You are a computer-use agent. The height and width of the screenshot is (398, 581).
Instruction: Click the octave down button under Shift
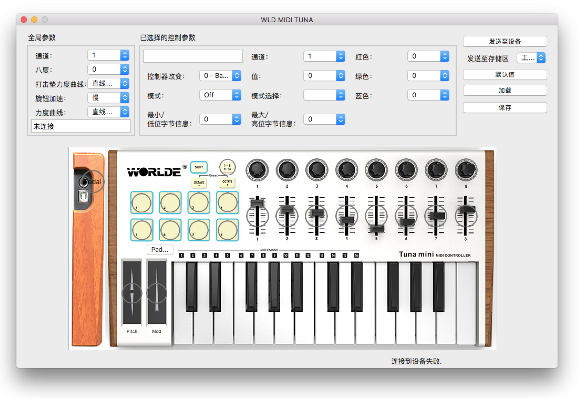coord(199,183)
